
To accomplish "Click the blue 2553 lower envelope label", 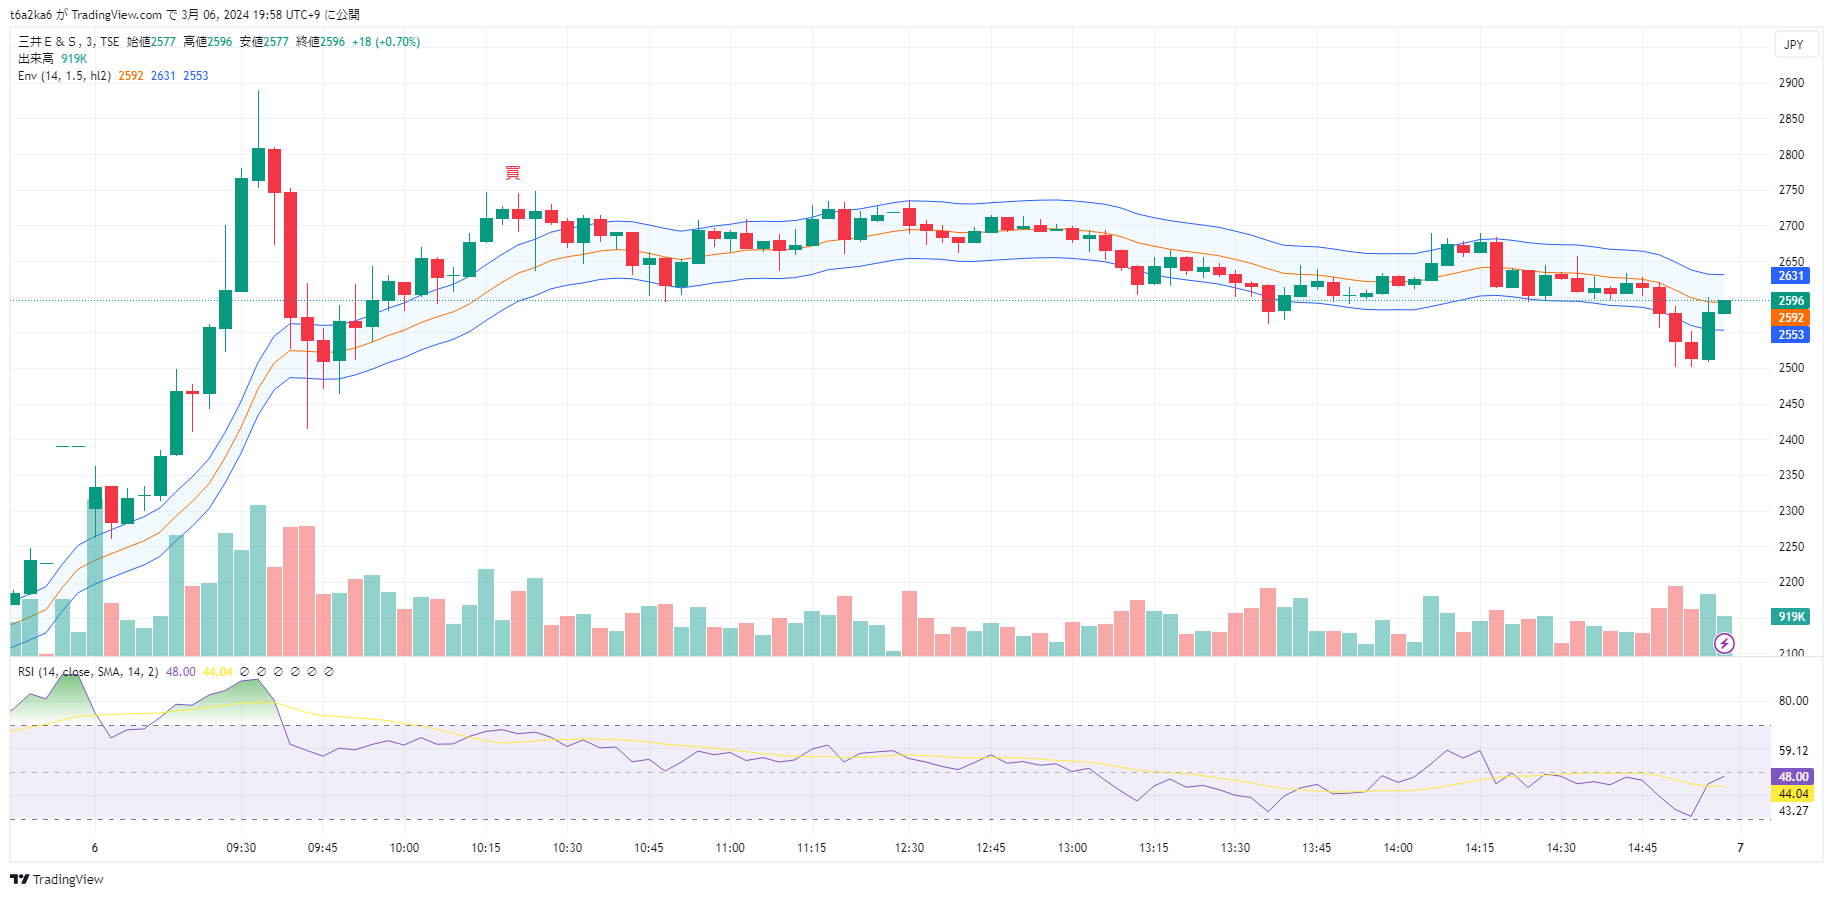I will [x=1790, y=335].
